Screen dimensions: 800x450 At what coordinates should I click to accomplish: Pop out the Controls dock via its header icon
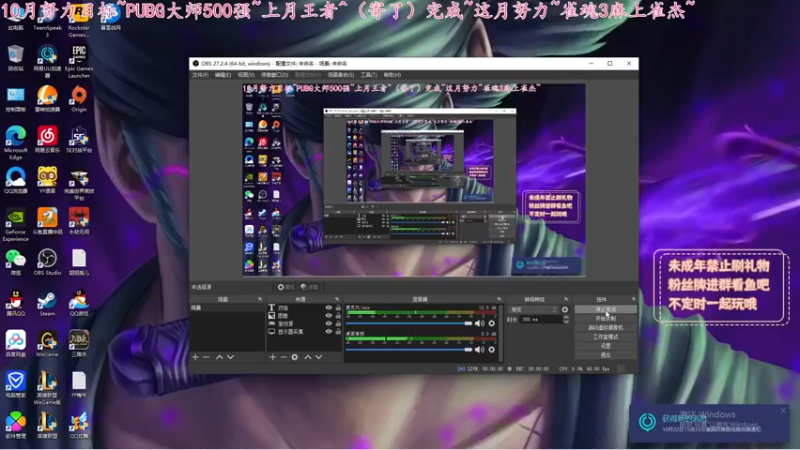coord(634,299)
